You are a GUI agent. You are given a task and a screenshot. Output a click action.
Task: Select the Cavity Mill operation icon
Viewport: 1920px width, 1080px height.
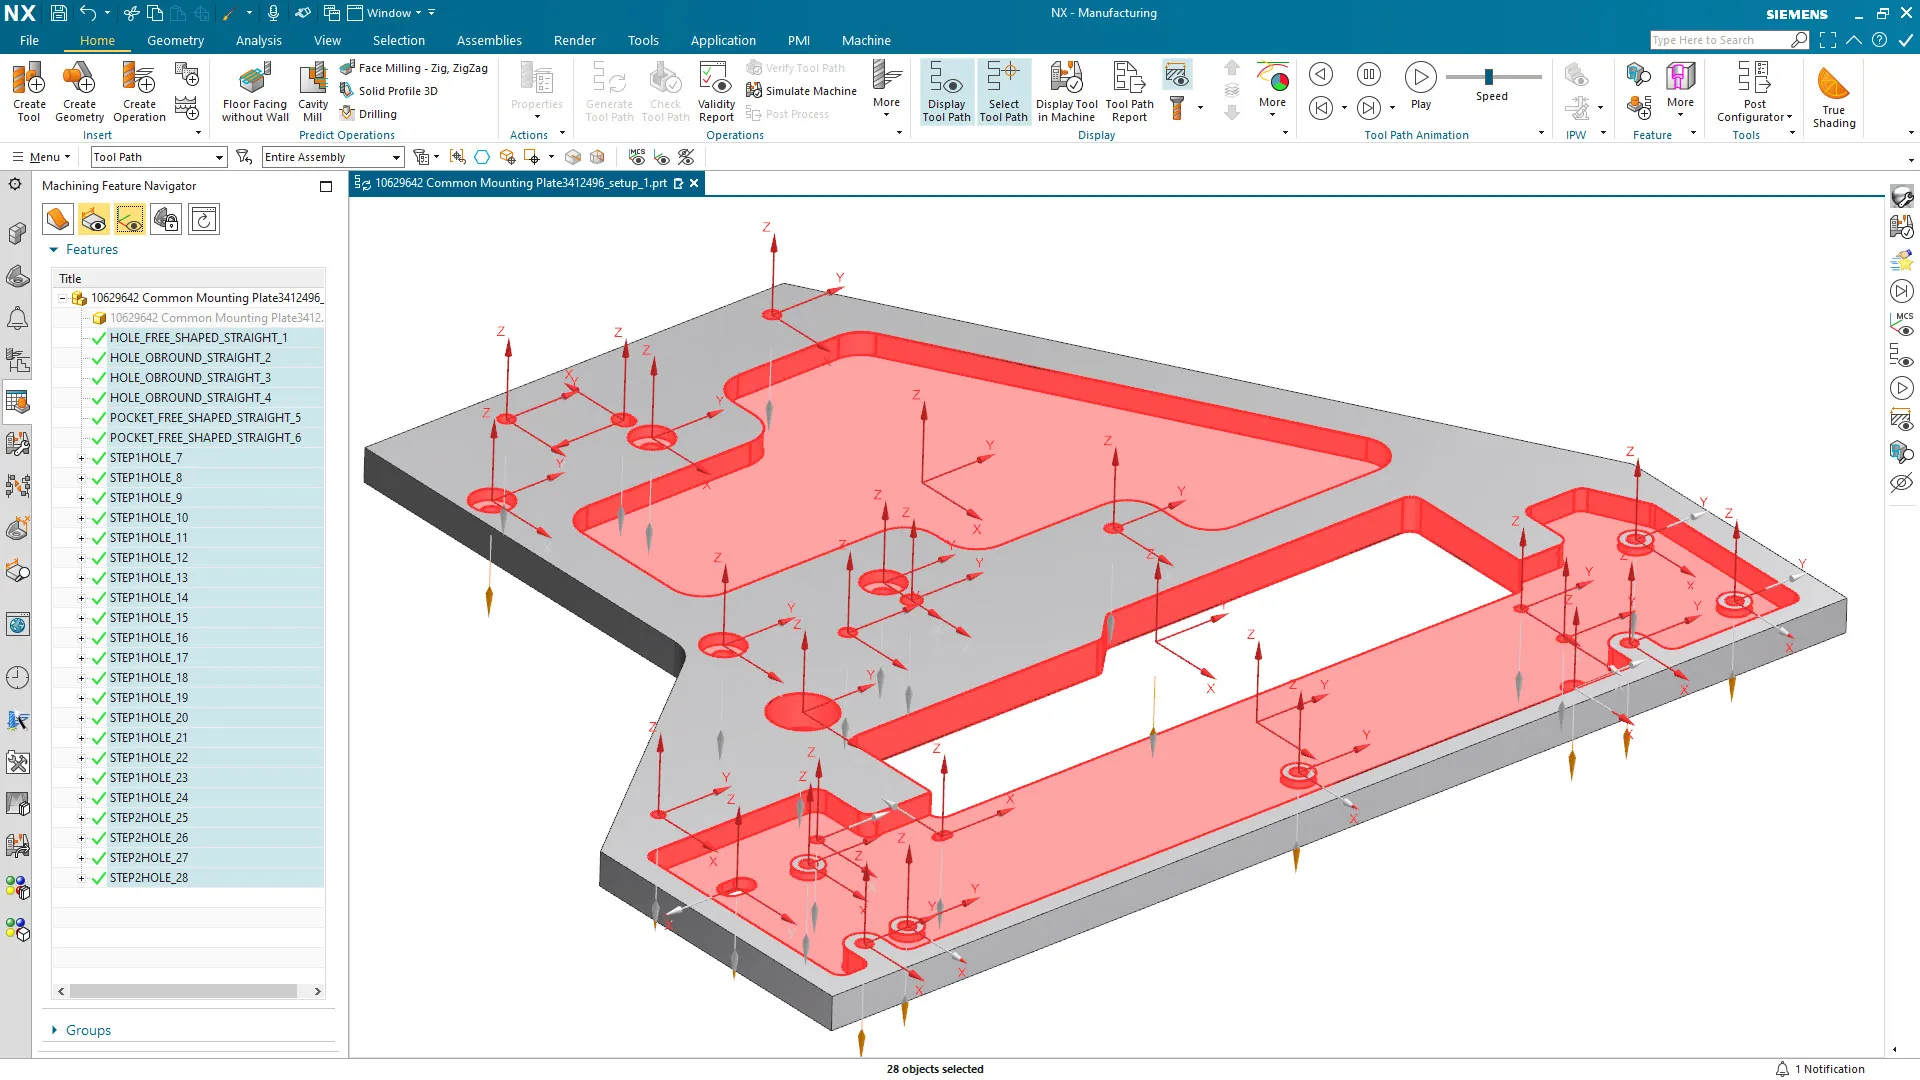coord(313,79)
